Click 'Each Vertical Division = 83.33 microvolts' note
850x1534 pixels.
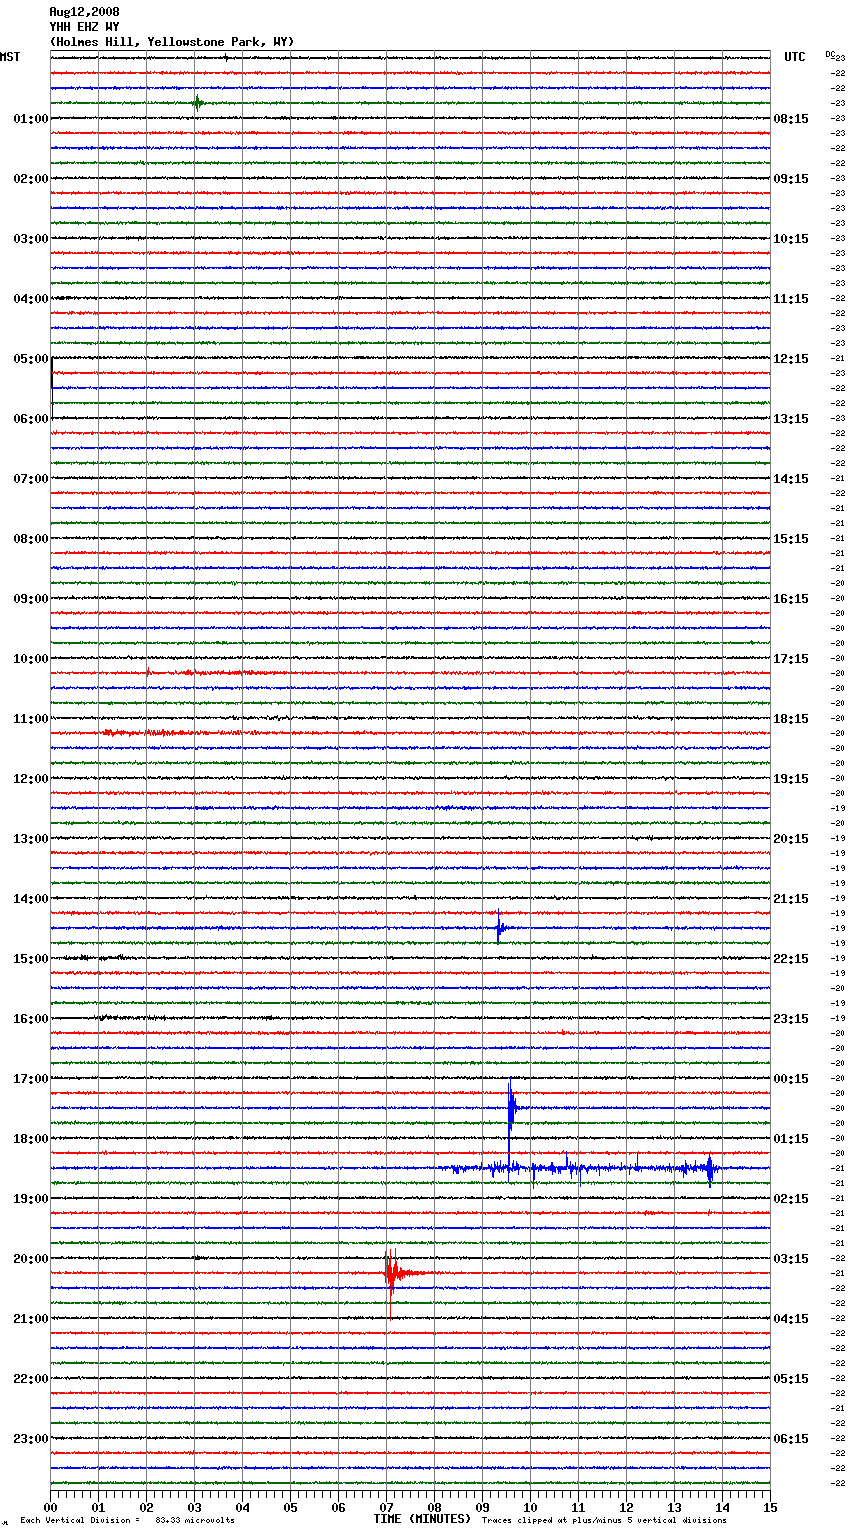[x=127, y=1521]
